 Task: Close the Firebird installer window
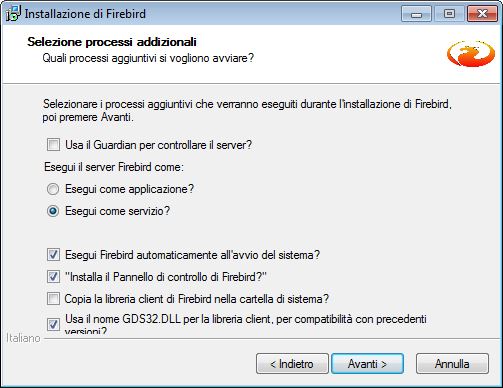click(482, 14)
